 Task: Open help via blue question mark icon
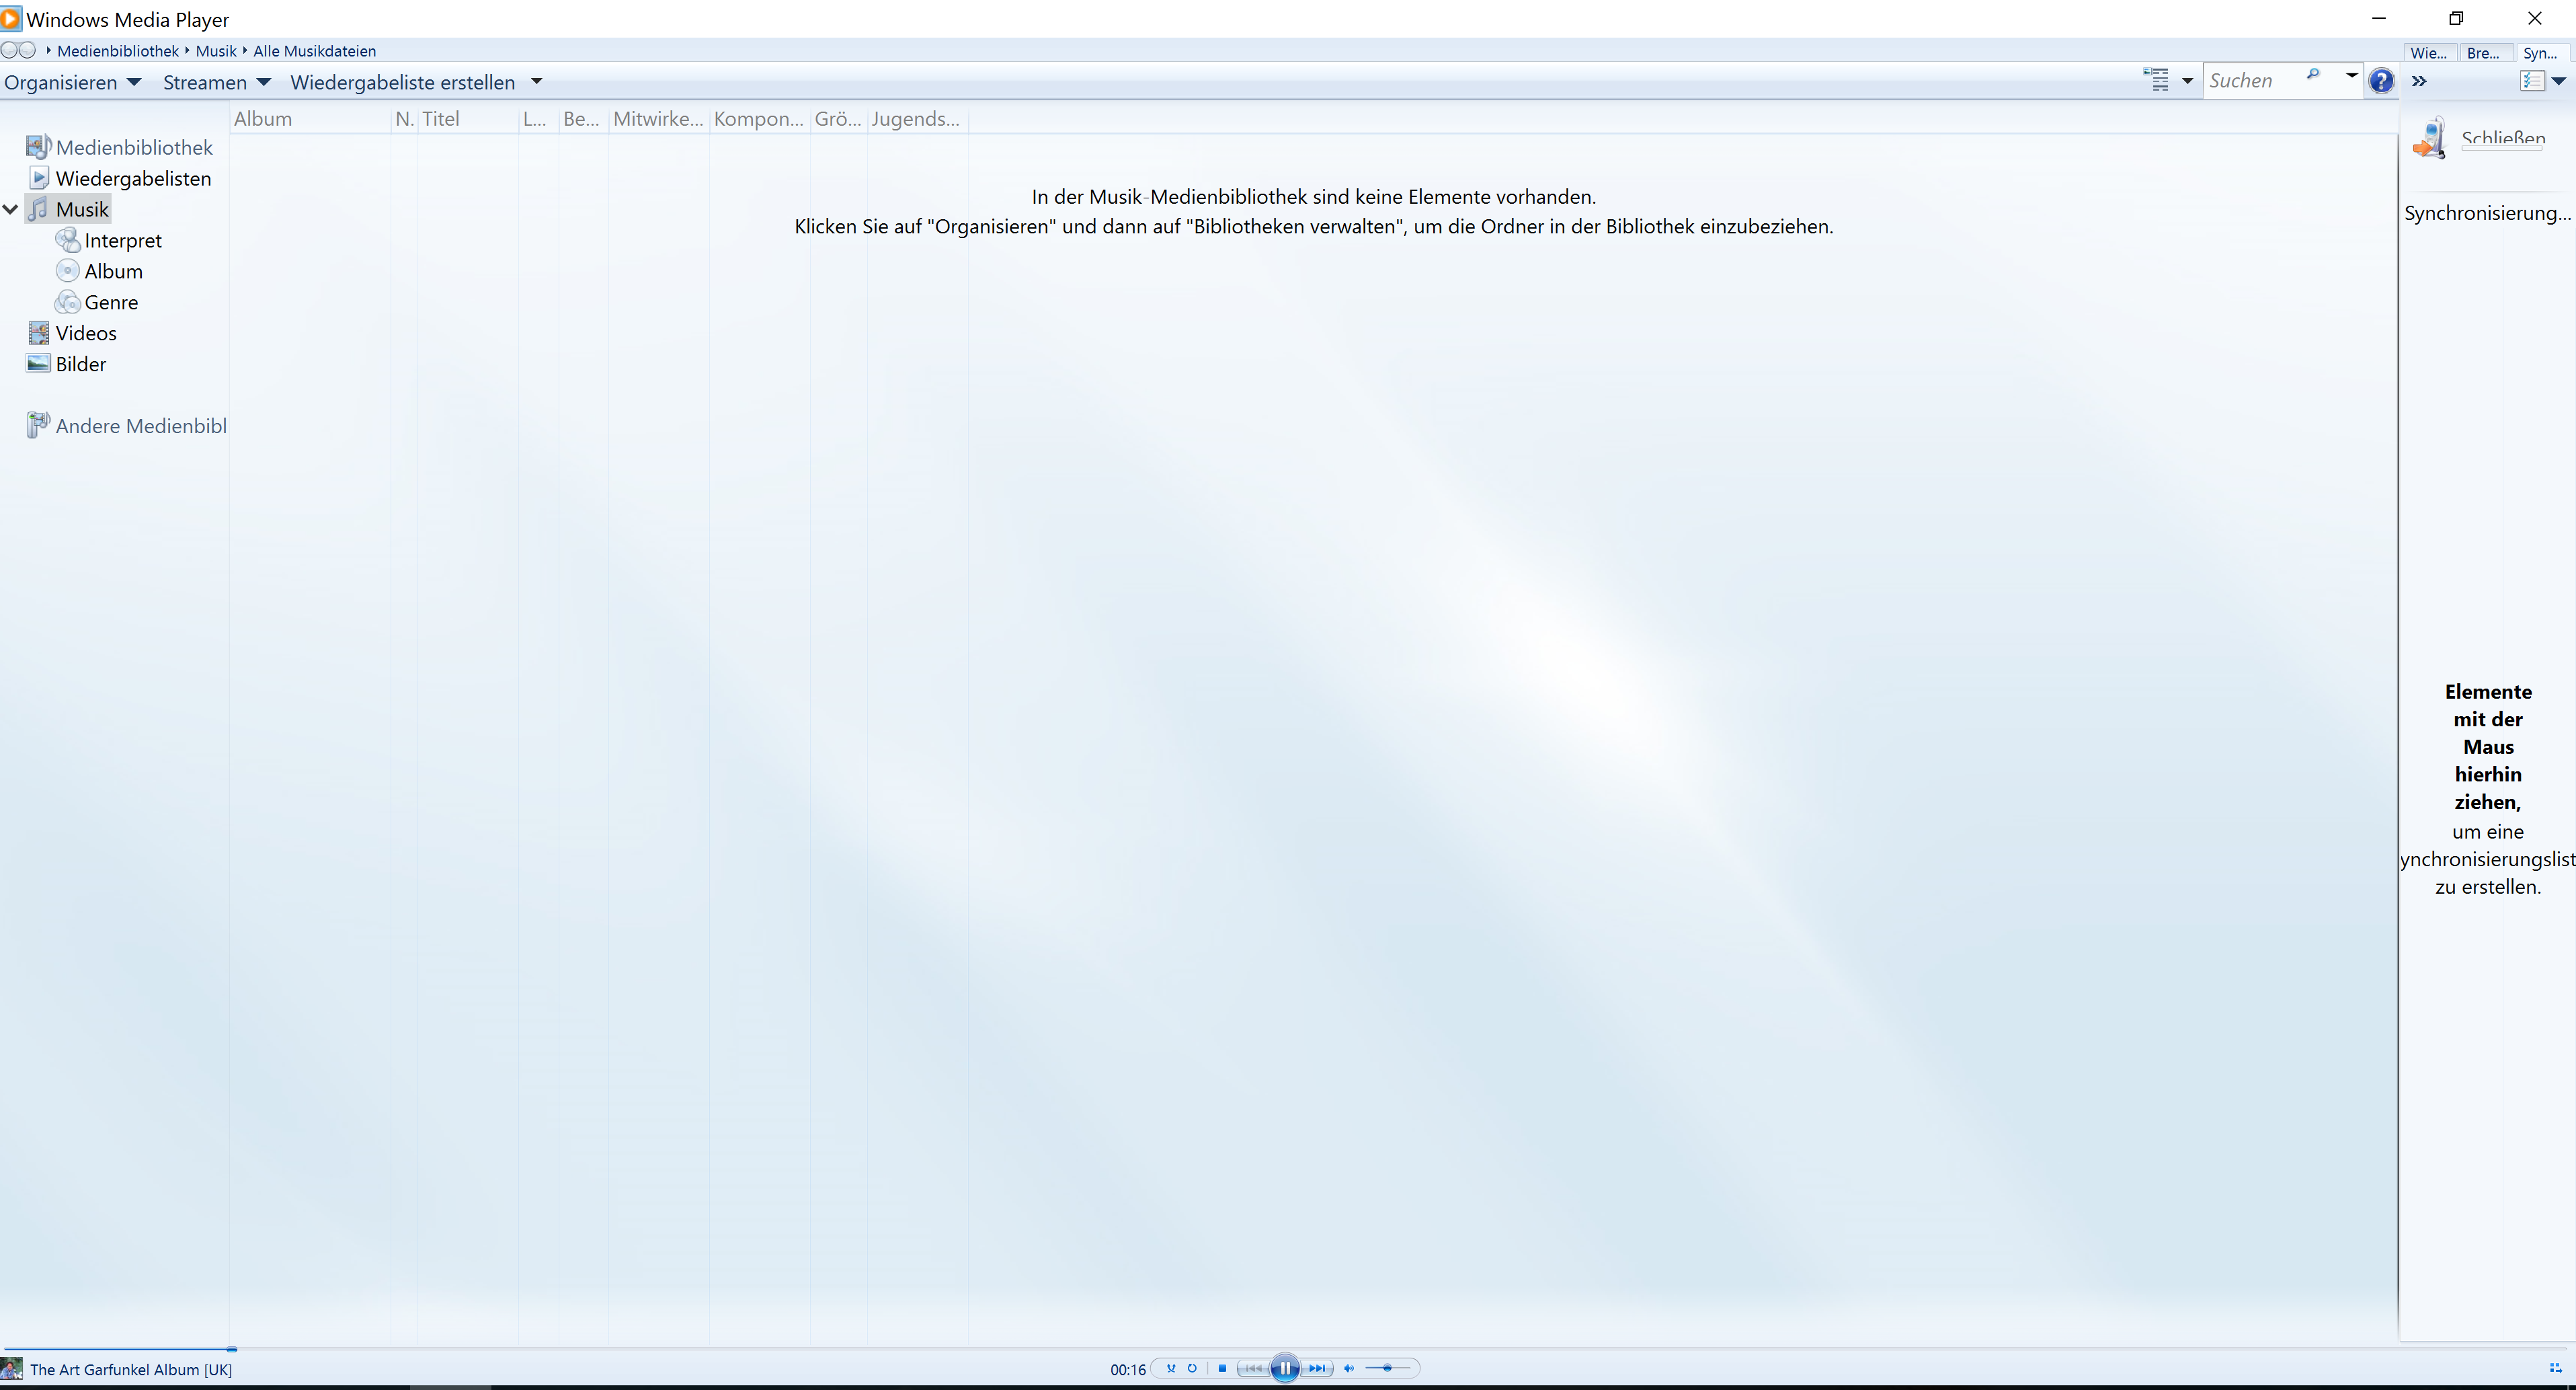pyautogui.click(x=2381, y=81)
